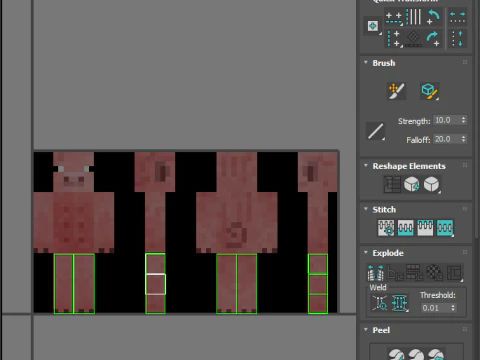Click the Flatten custom icon
The height and width of the screenshot is (360, 480).
click(455, 273)
